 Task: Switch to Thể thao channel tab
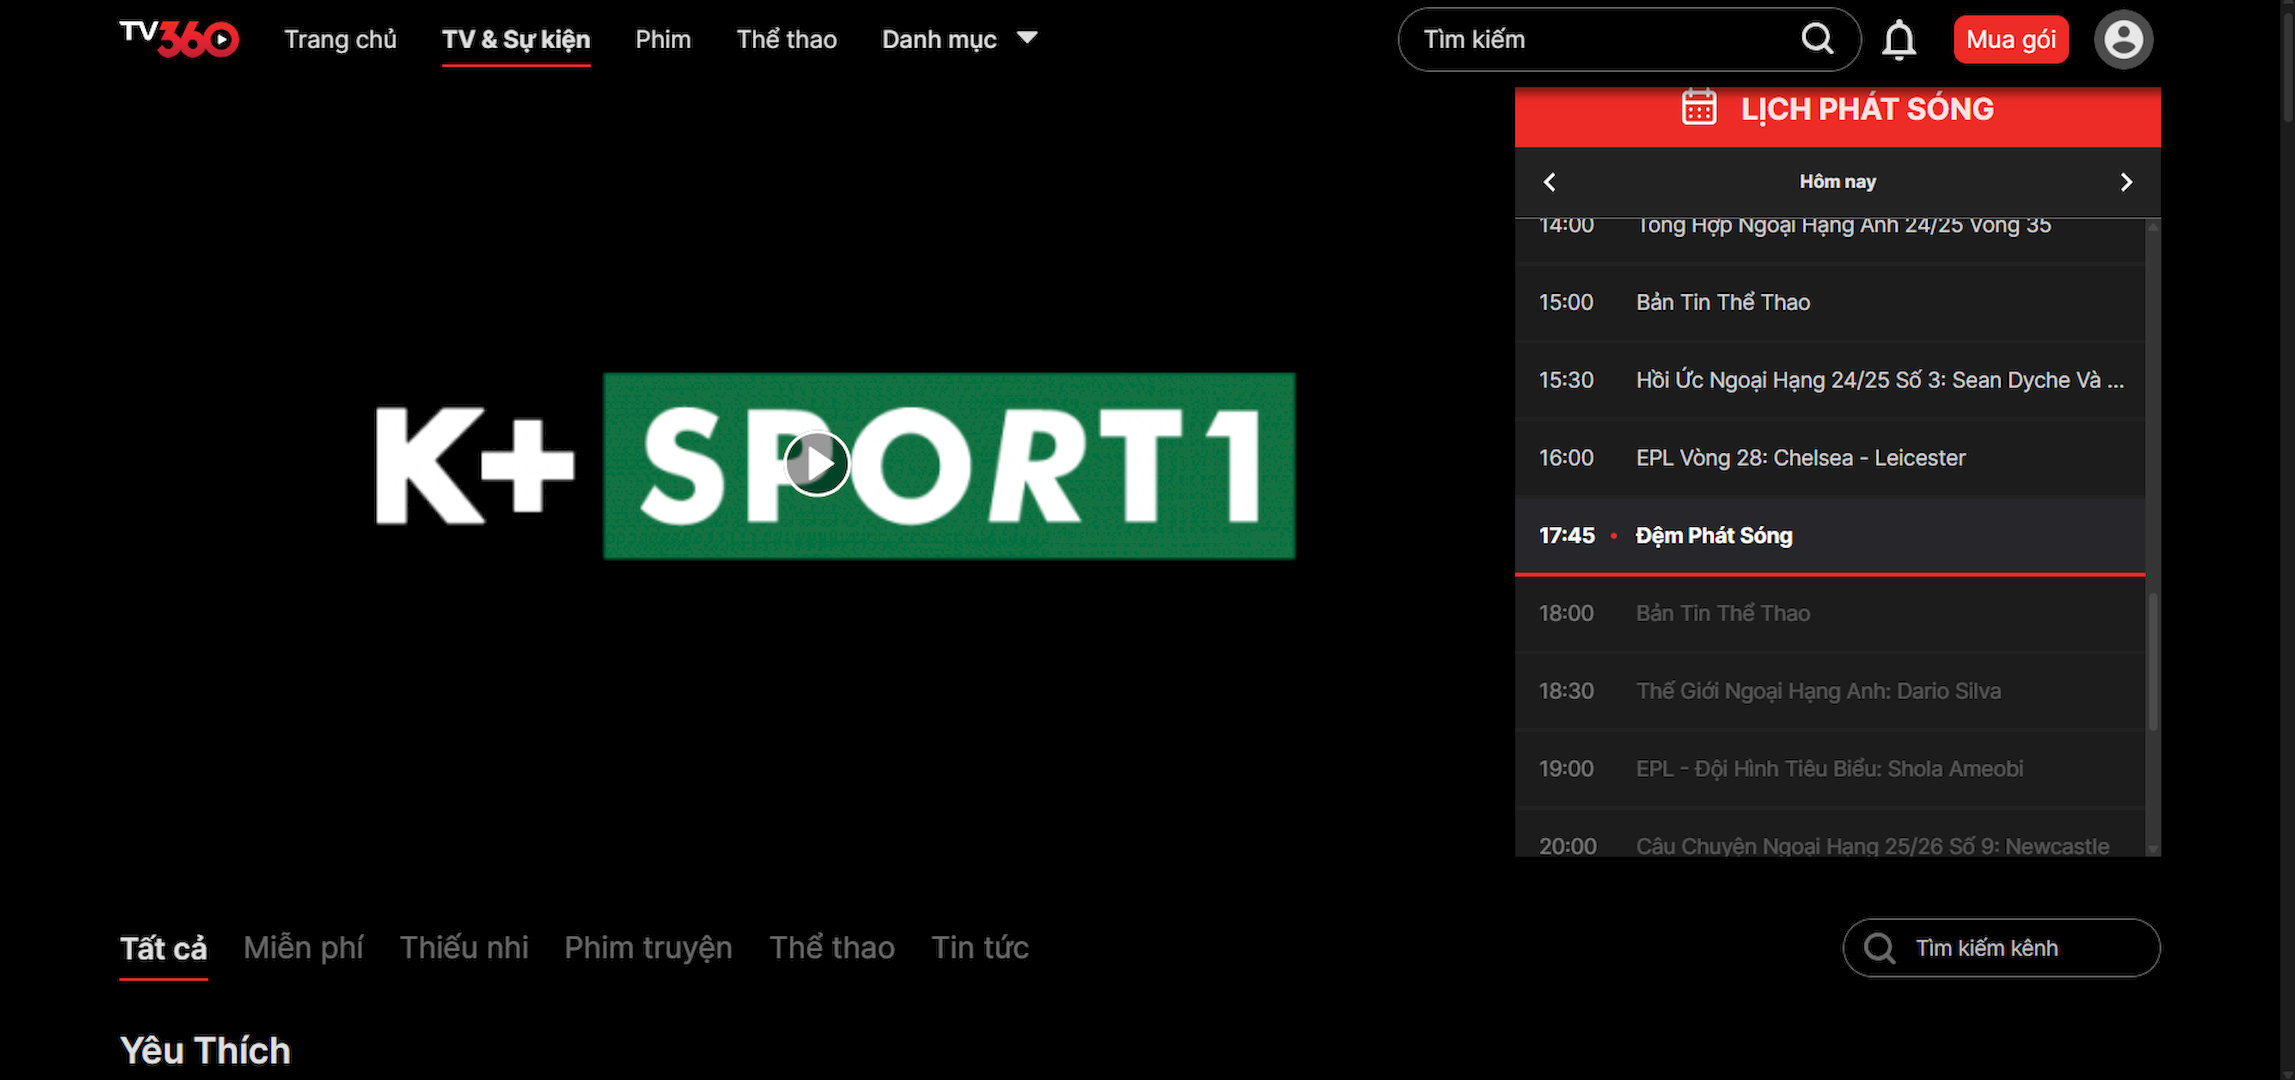click(x=832, y=948)
